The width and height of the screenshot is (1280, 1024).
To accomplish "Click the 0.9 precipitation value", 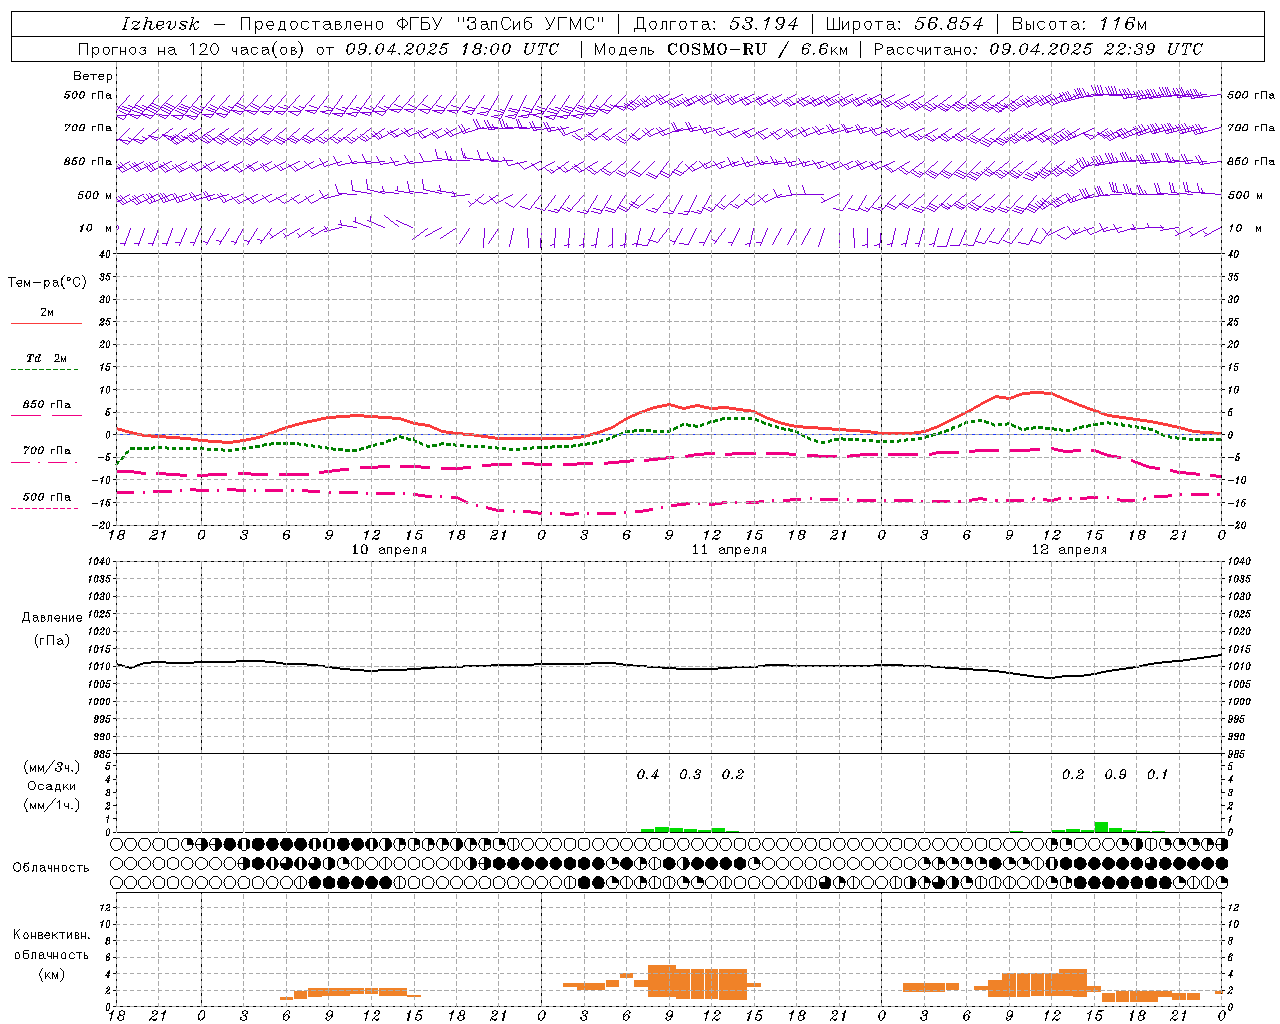I will pyautogui.click(x=1115, y=775).
